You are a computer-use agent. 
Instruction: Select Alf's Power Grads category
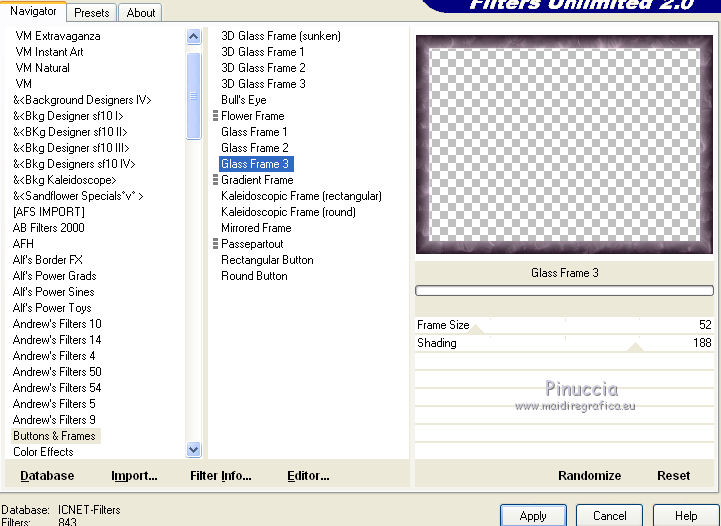click(x=54, y=276)
